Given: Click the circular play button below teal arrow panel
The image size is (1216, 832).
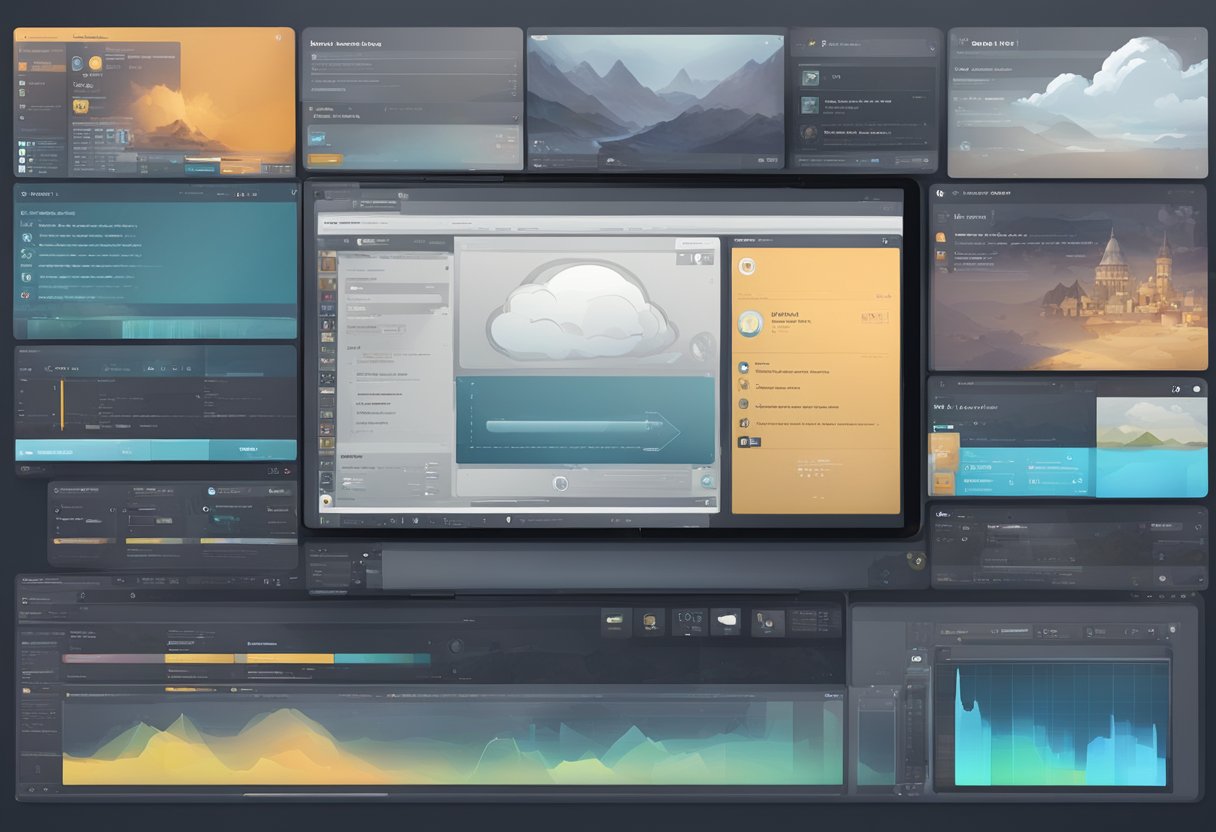Looking at the screenshot, I should point(560,484).
